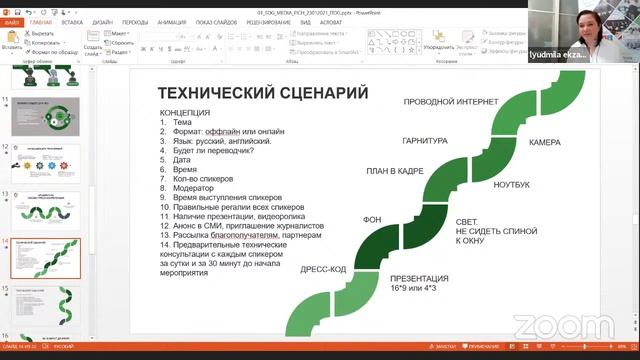Open Align Text (Выровнять текст) dropdown
The height and width of the screenshot is (360, 640).
(315, 42)
